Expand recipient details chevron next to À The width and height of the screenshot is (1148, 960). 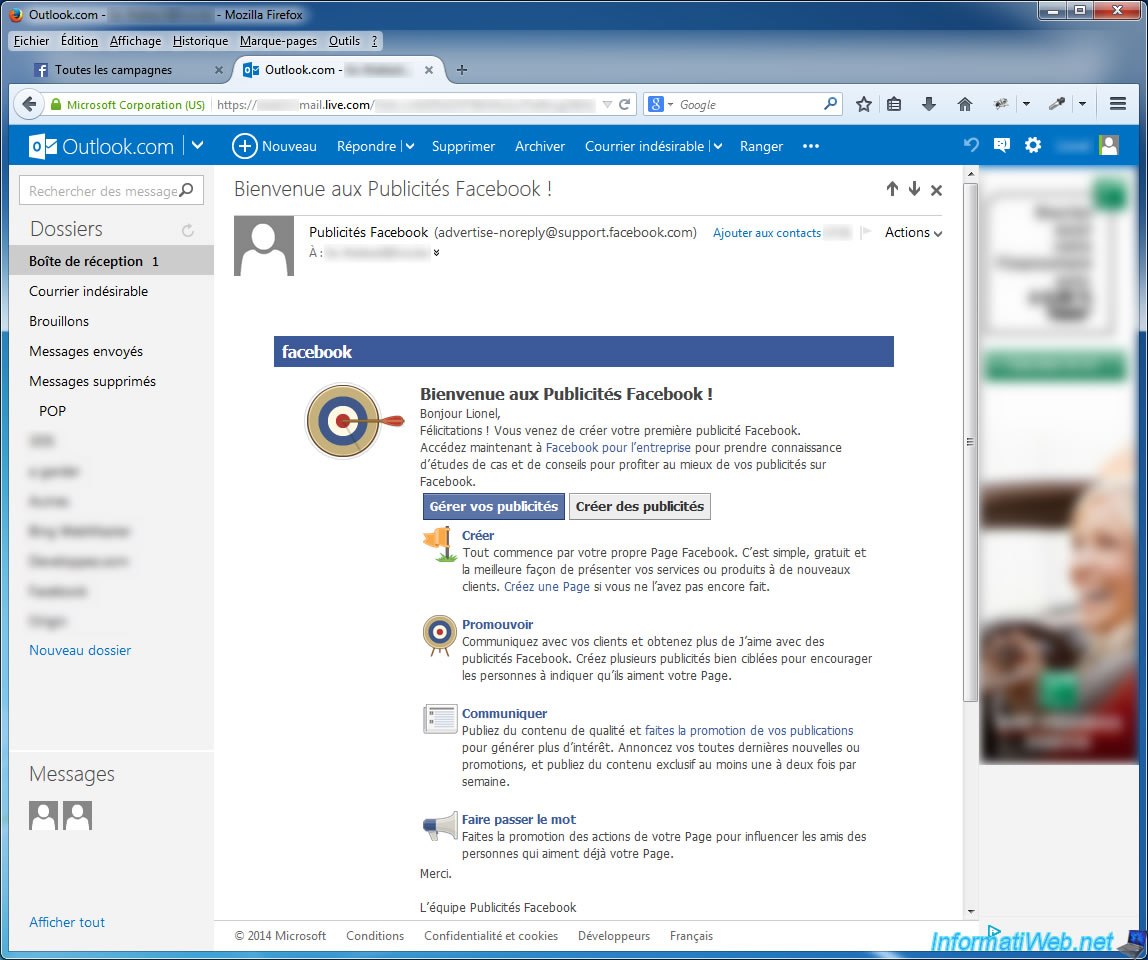point(436,253)
